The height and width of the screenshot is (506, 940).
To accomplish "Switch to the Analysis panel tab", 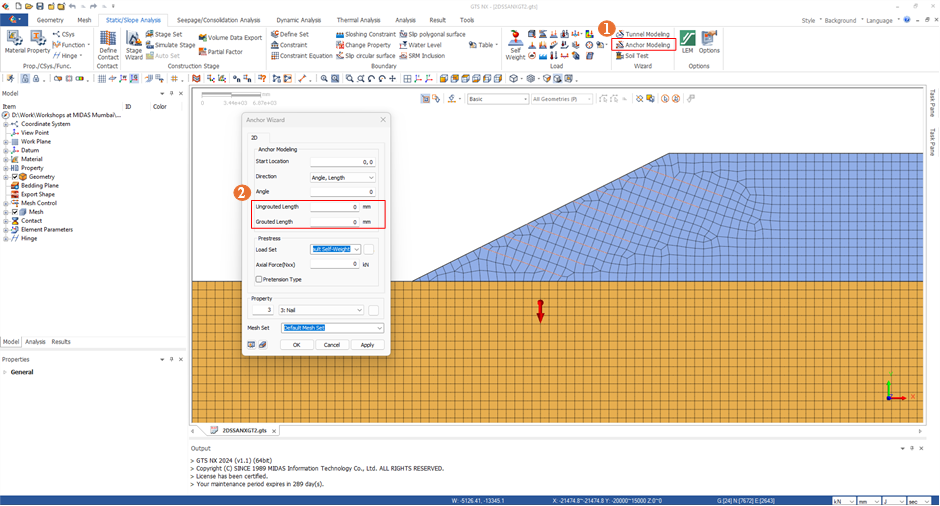I will (35, 342).
